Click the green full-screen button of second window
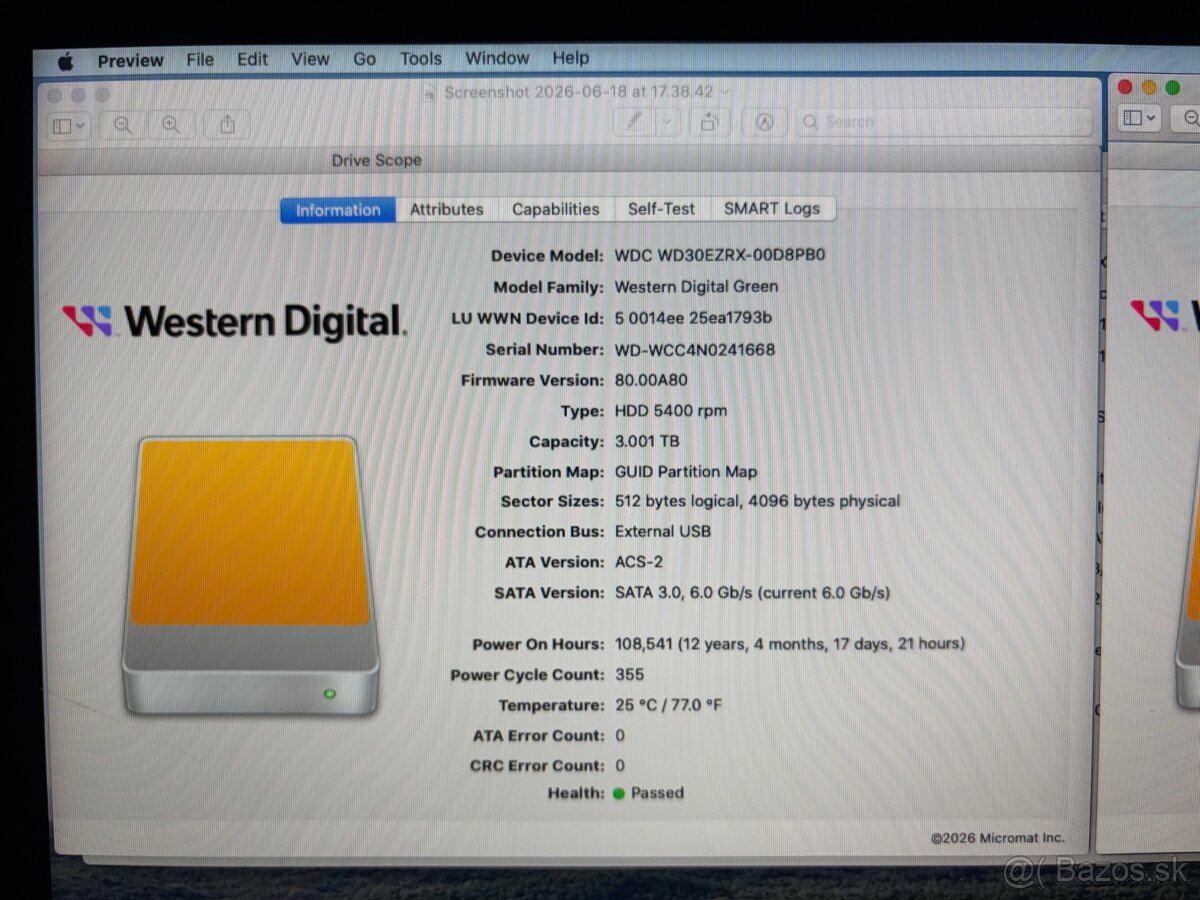1200x900 pixels. [1172, 88]
